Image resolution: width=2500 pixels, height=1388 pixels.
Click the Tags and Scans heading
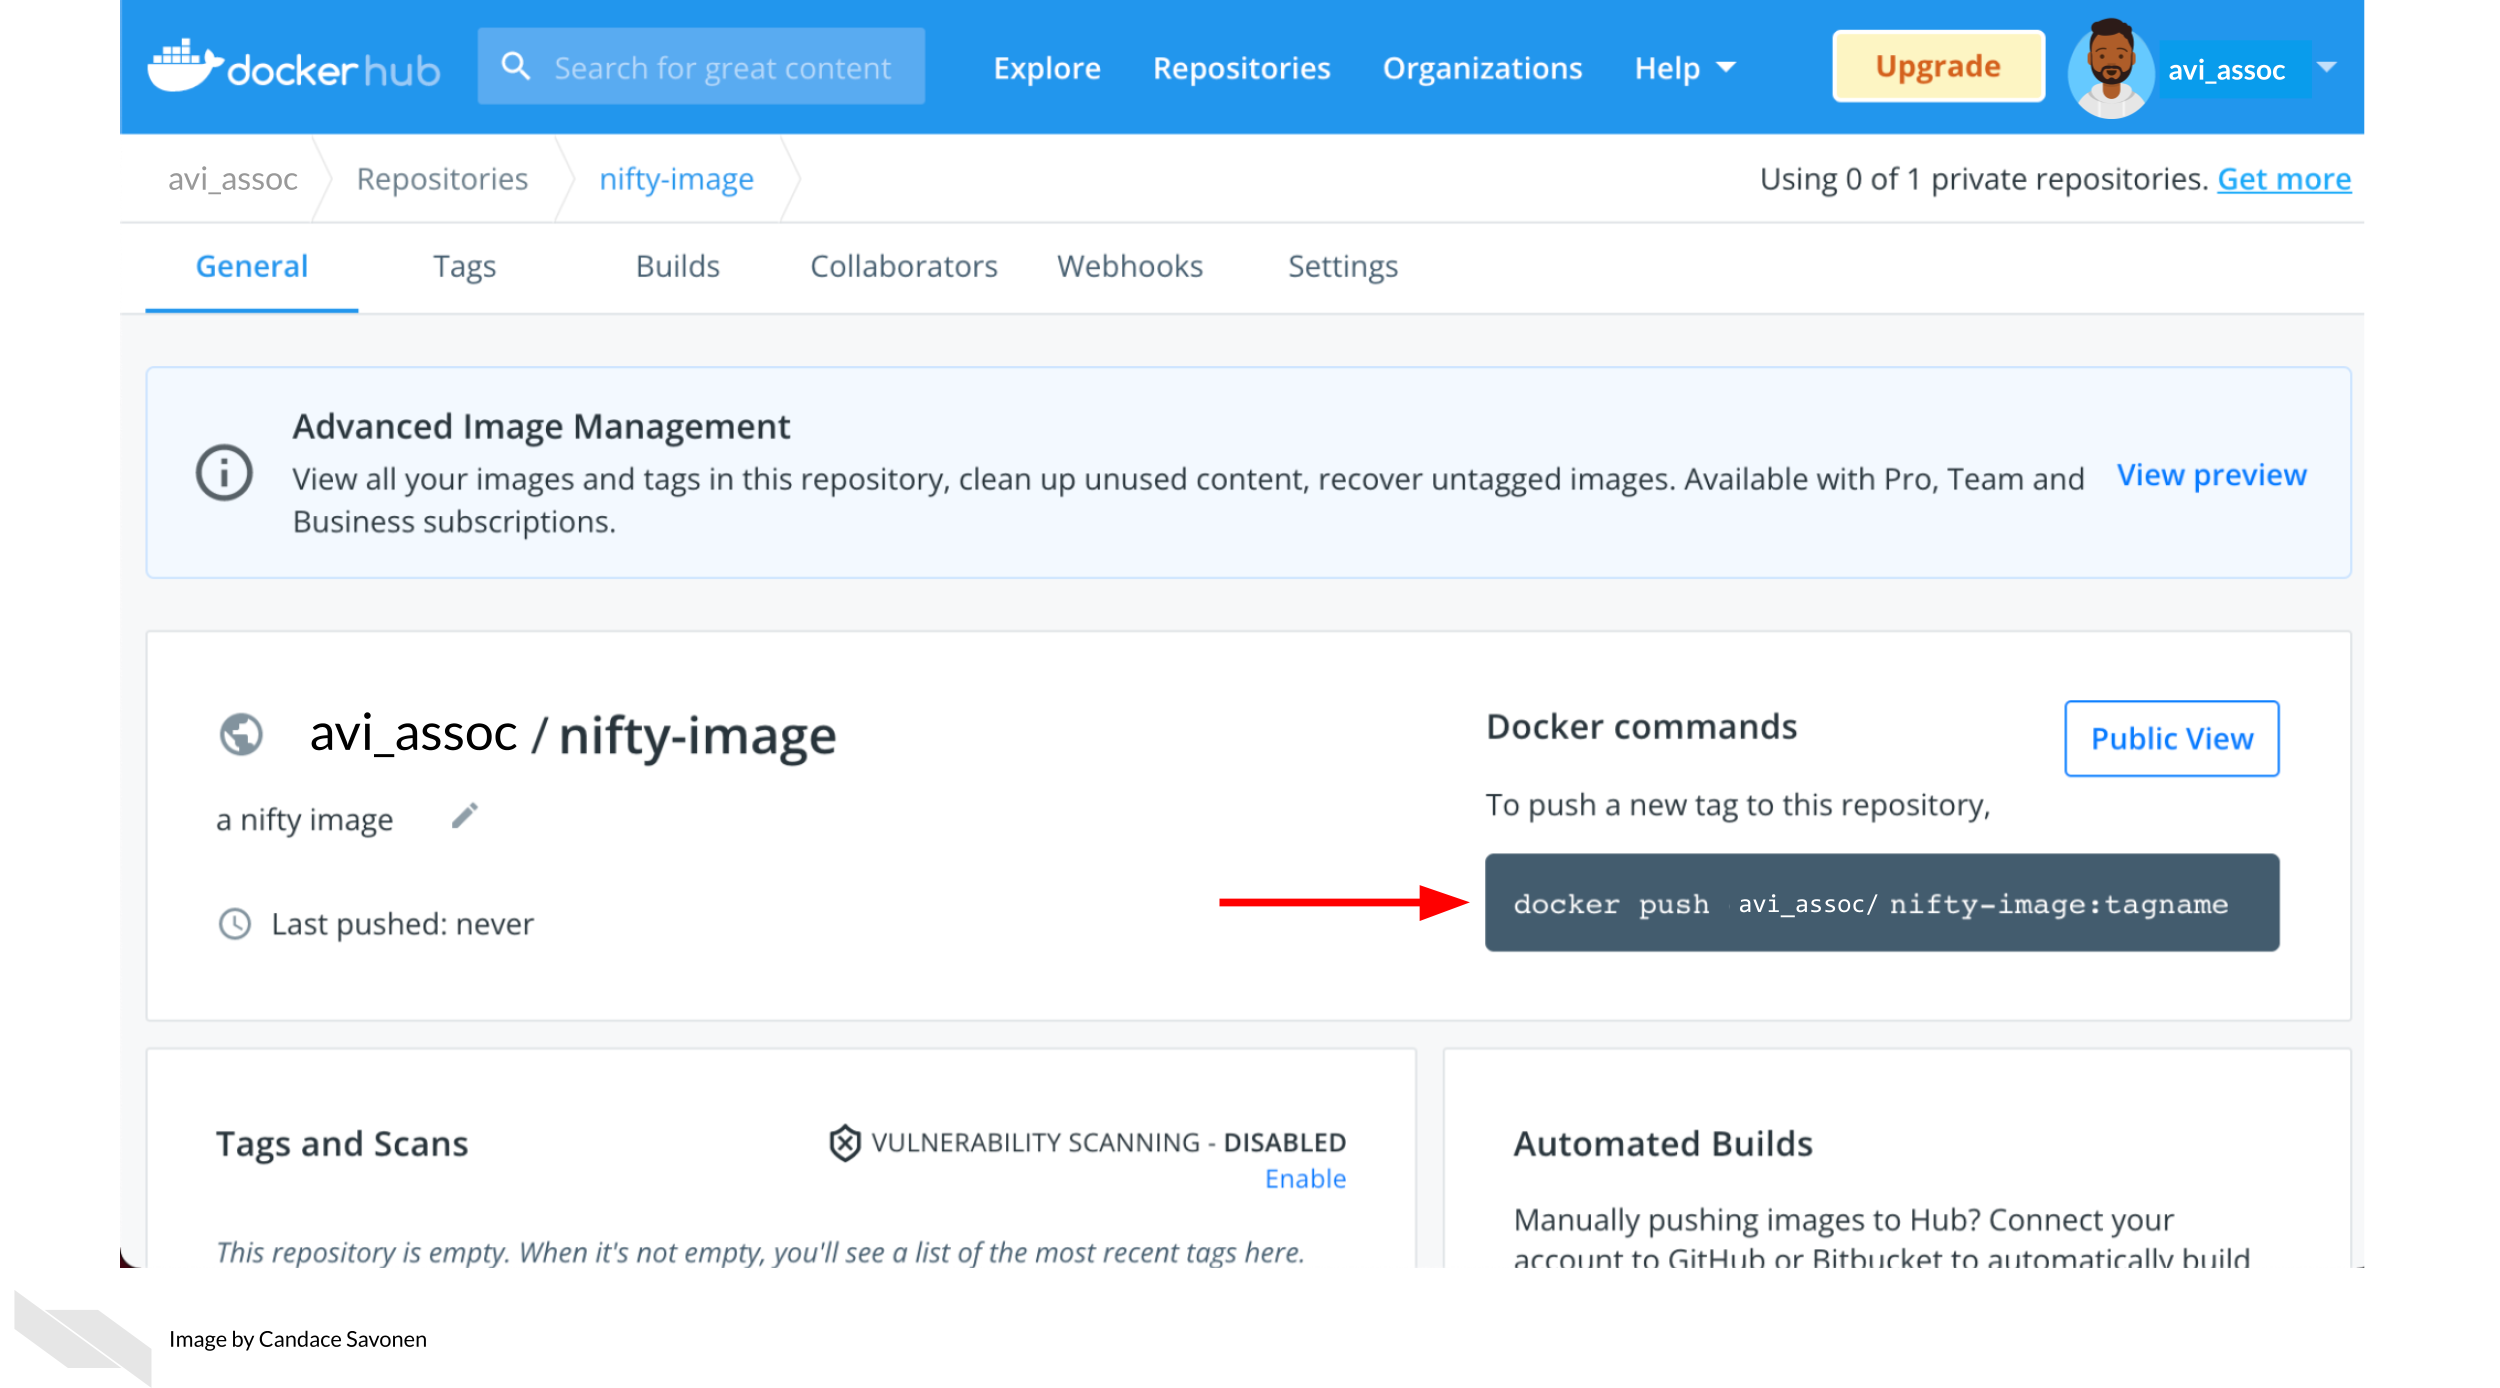click(x=342, y=1144)
